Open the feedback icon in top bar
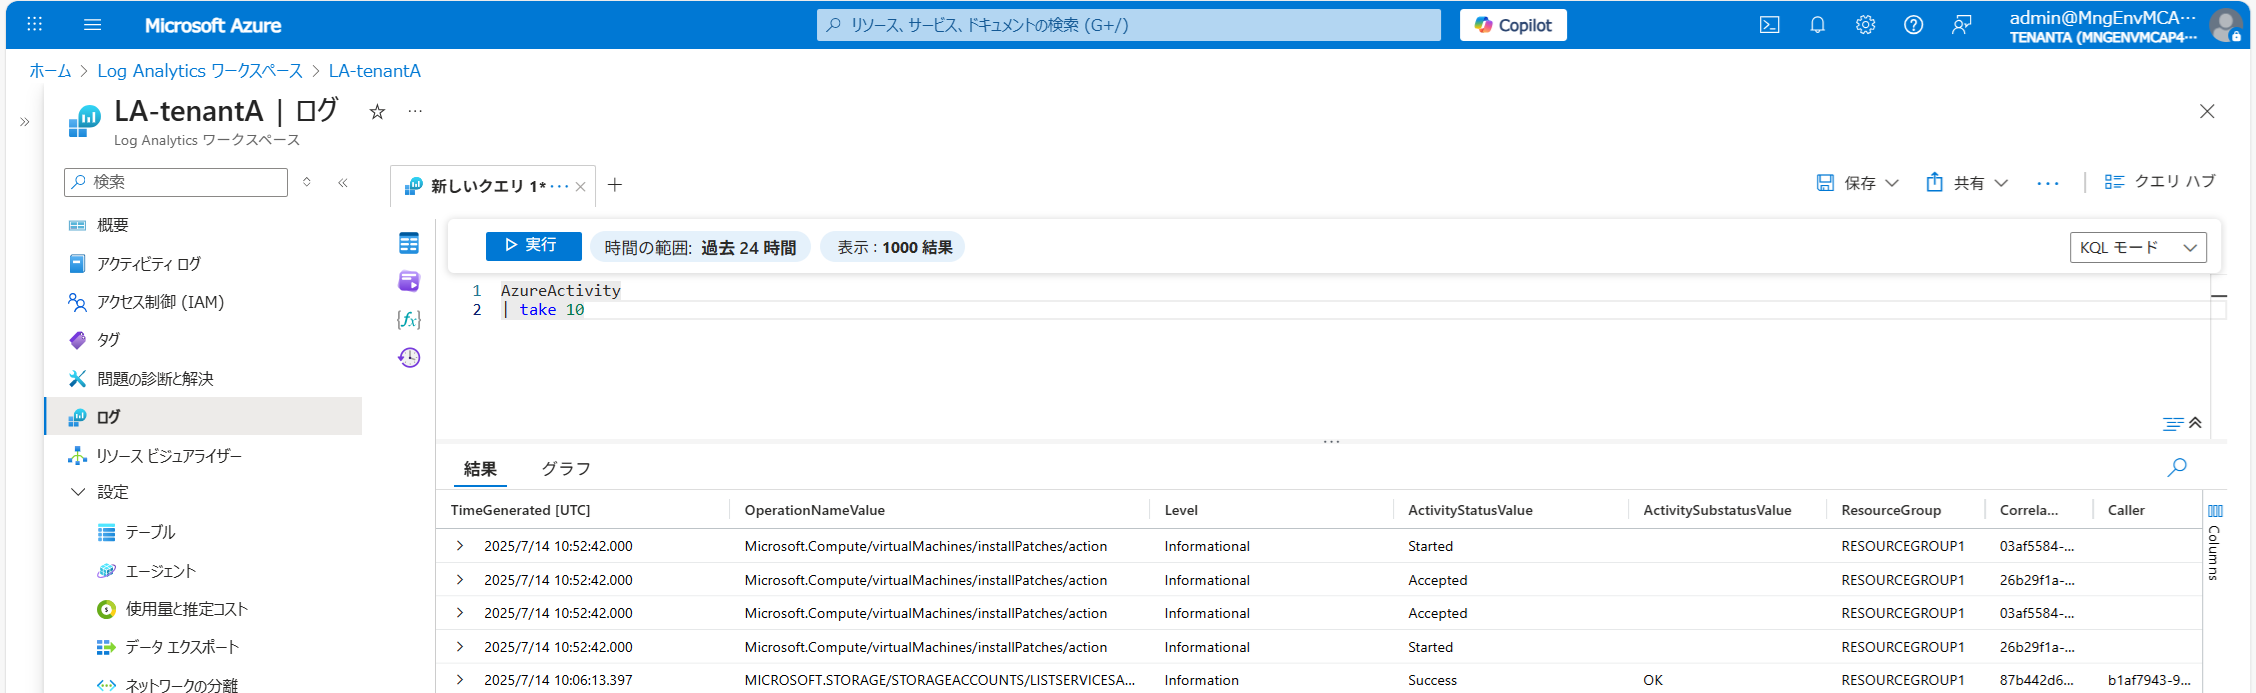 point(1962,25)
